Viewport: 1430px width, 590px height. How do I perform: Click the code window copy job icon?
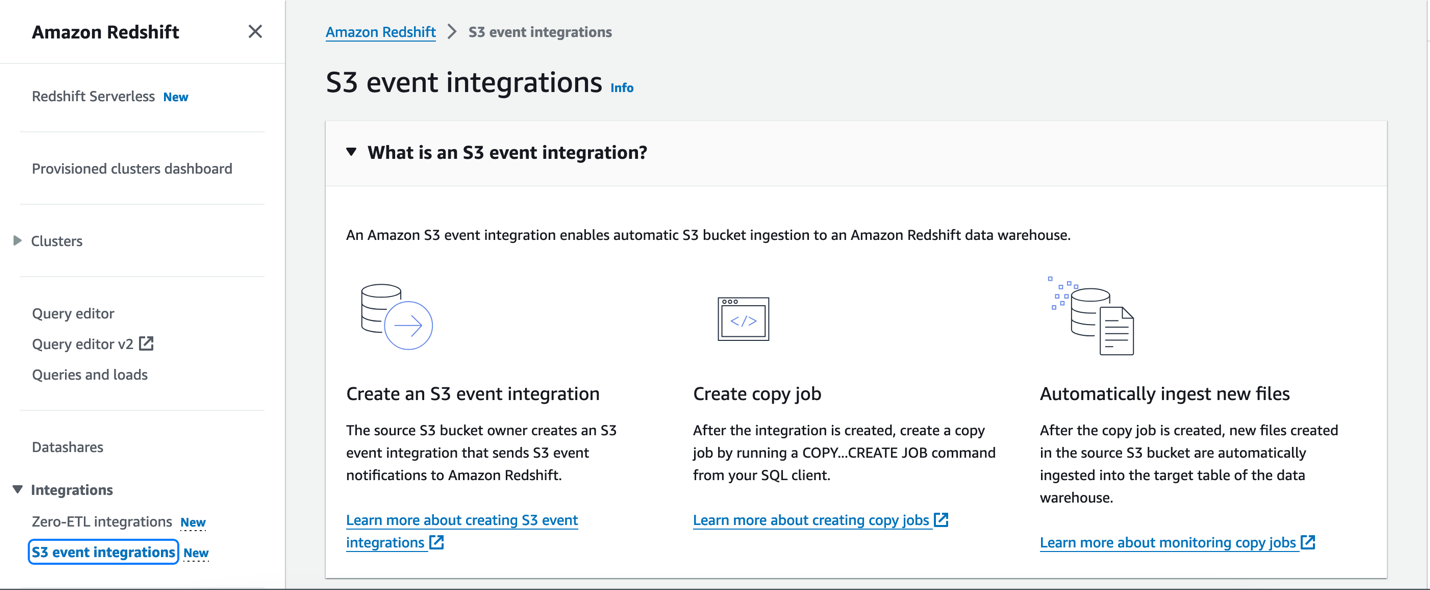coord(743,319)
